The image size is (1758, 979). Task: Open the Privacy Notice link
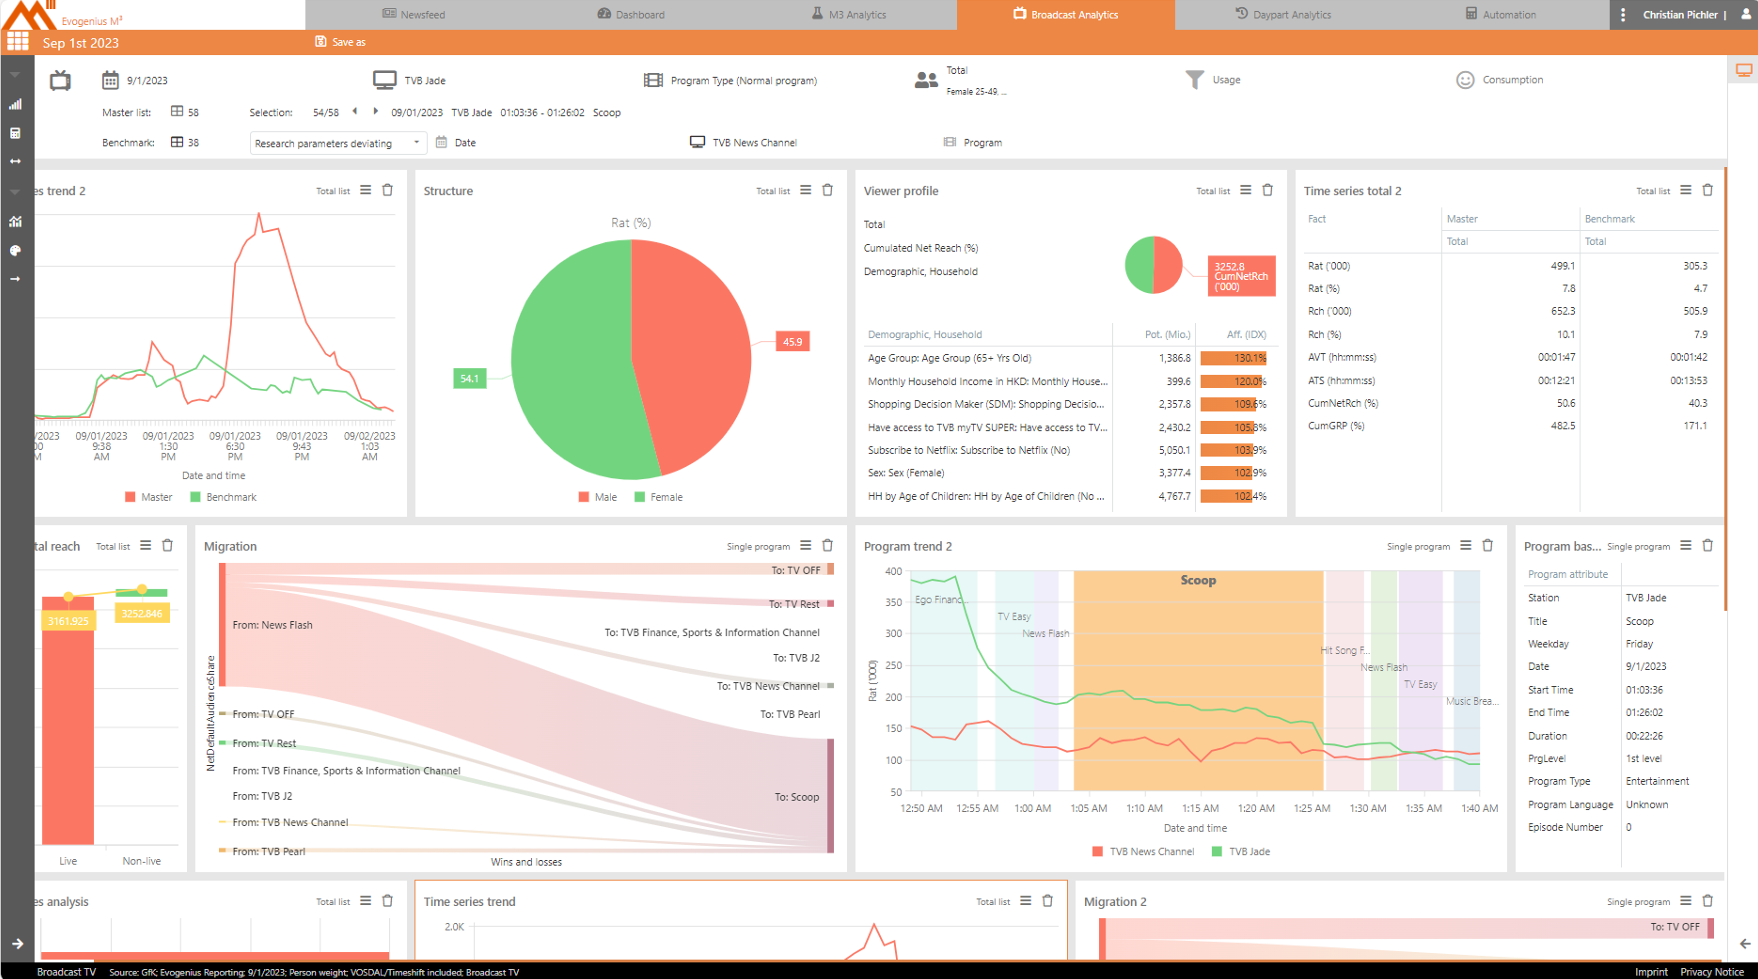1712,972
